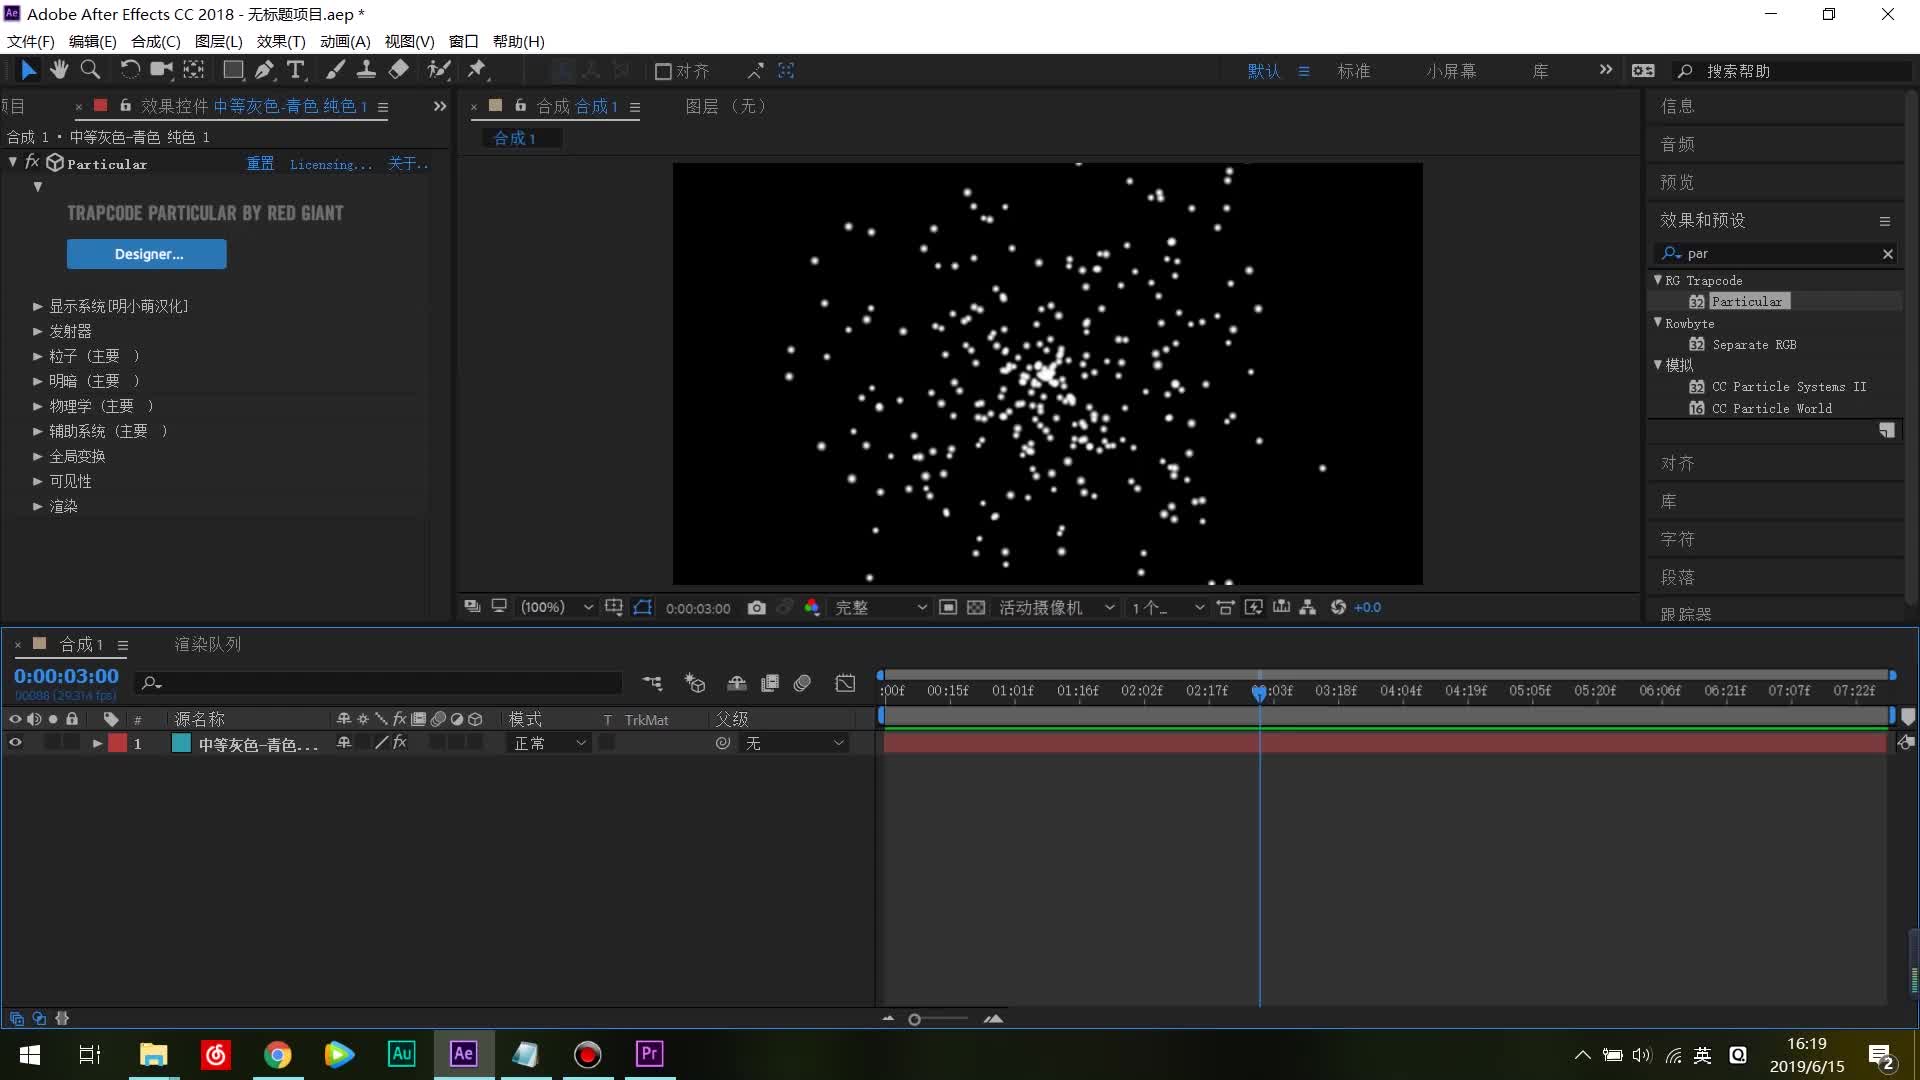This screenshot has height=1080, width=1920.
Task: Open the 效果(T) menu
Action: [x=280, y=41]
